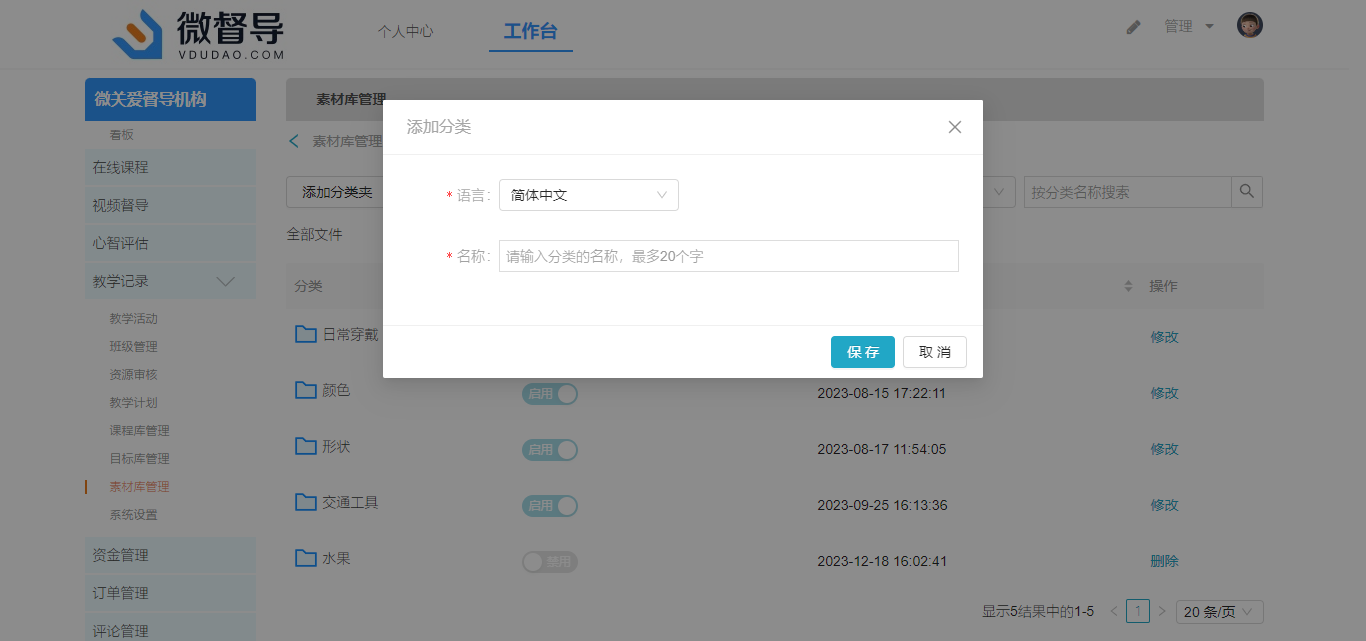
Task: Enable the 禁用 switch for 水果
Action: pos(550,562)
